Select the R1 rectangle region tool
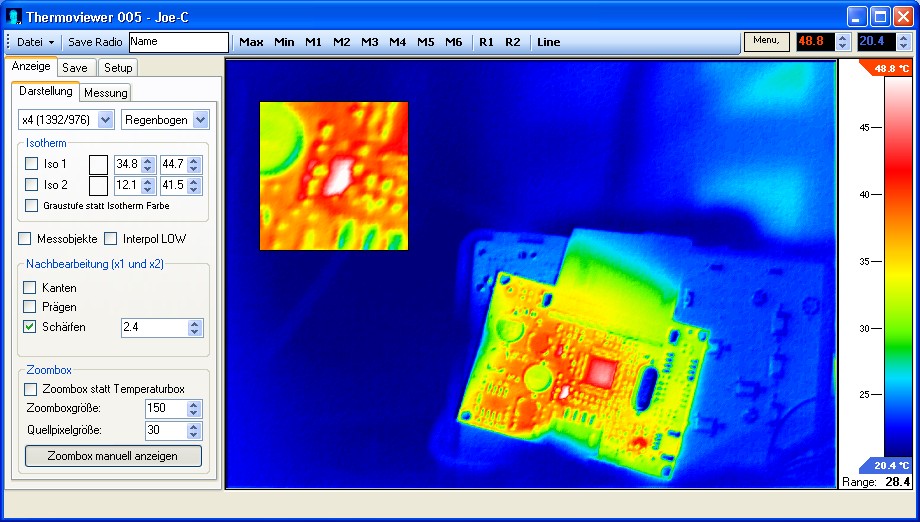The height and width of the screenshot is (522, 920). pyautogui.click(x=486, y=42)
